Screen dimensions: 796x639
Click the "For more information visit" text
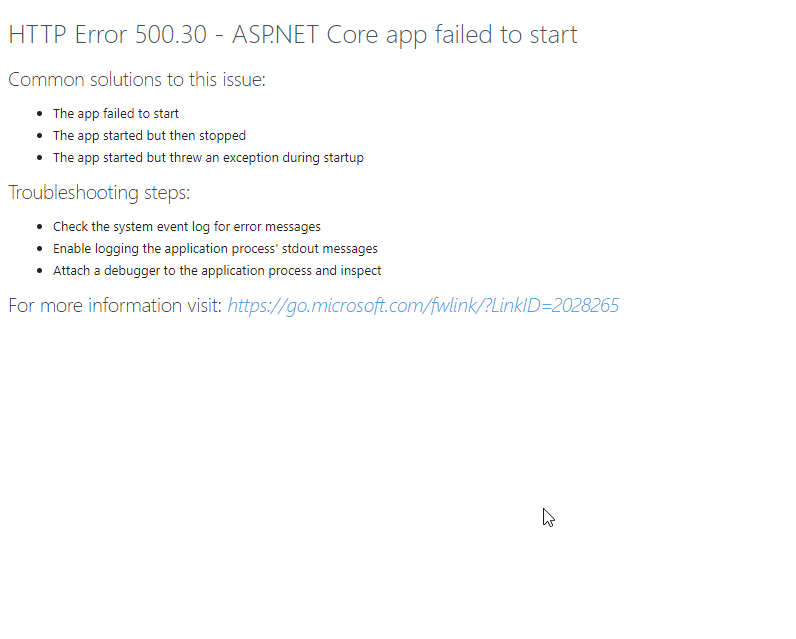(x=115, y=306)
